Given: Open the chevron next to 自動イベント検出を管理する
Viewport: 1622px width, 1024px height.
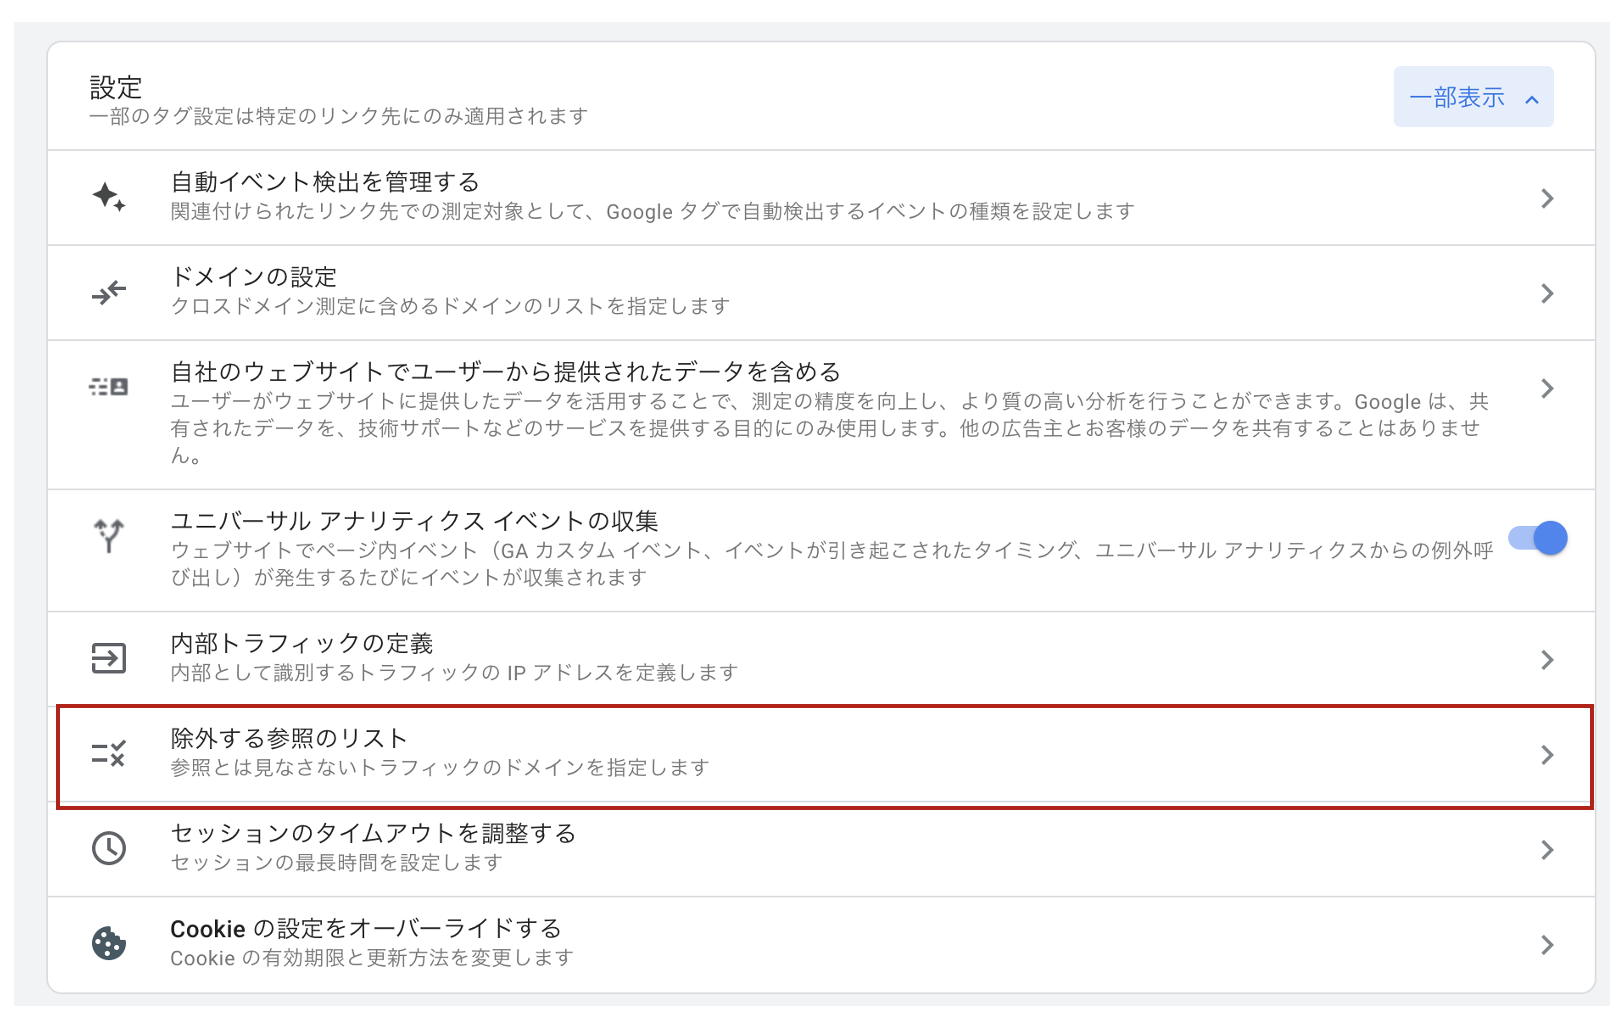Looking at the screenshot, I should coord(1547,198).
